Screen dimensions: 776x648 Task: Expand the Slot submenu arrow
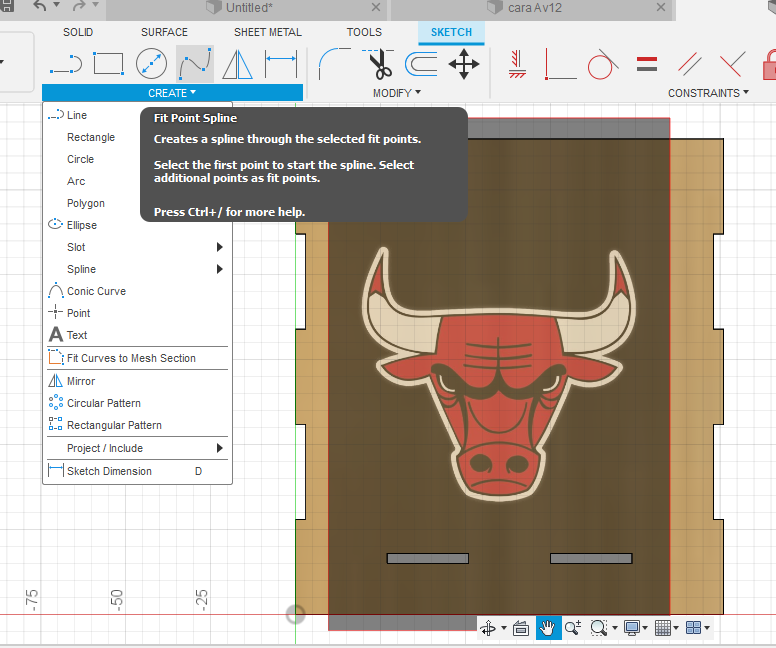[x=220, y=247]
